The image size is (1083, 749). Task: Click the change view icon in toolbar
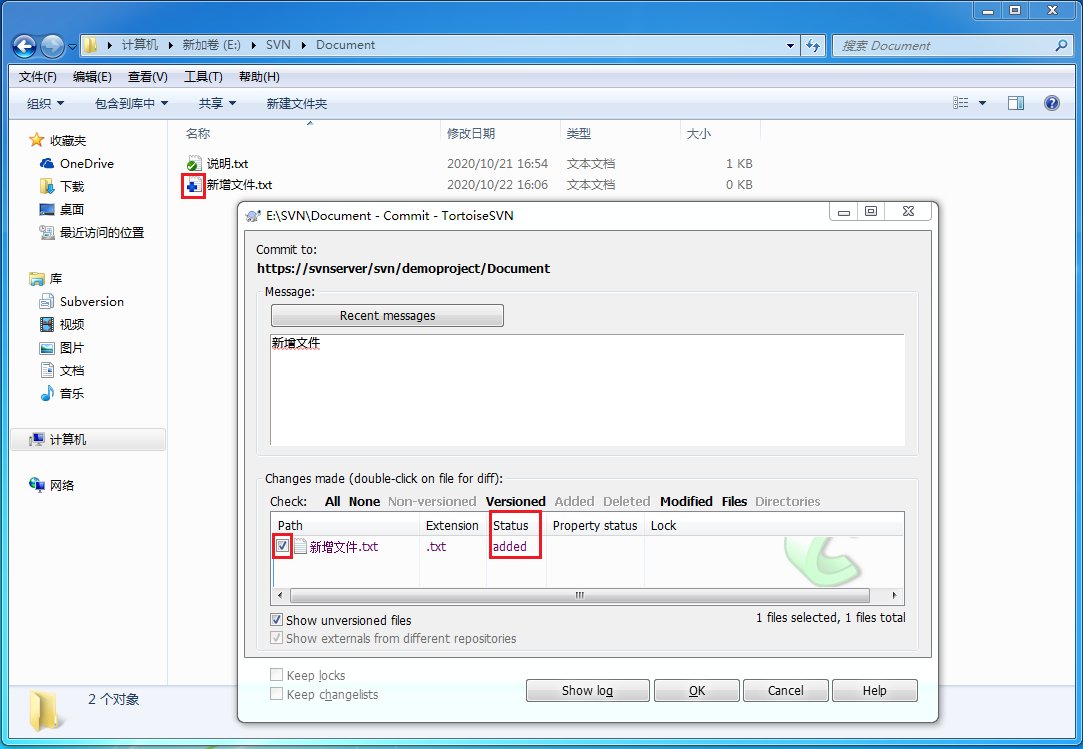(x=960, y=103)
